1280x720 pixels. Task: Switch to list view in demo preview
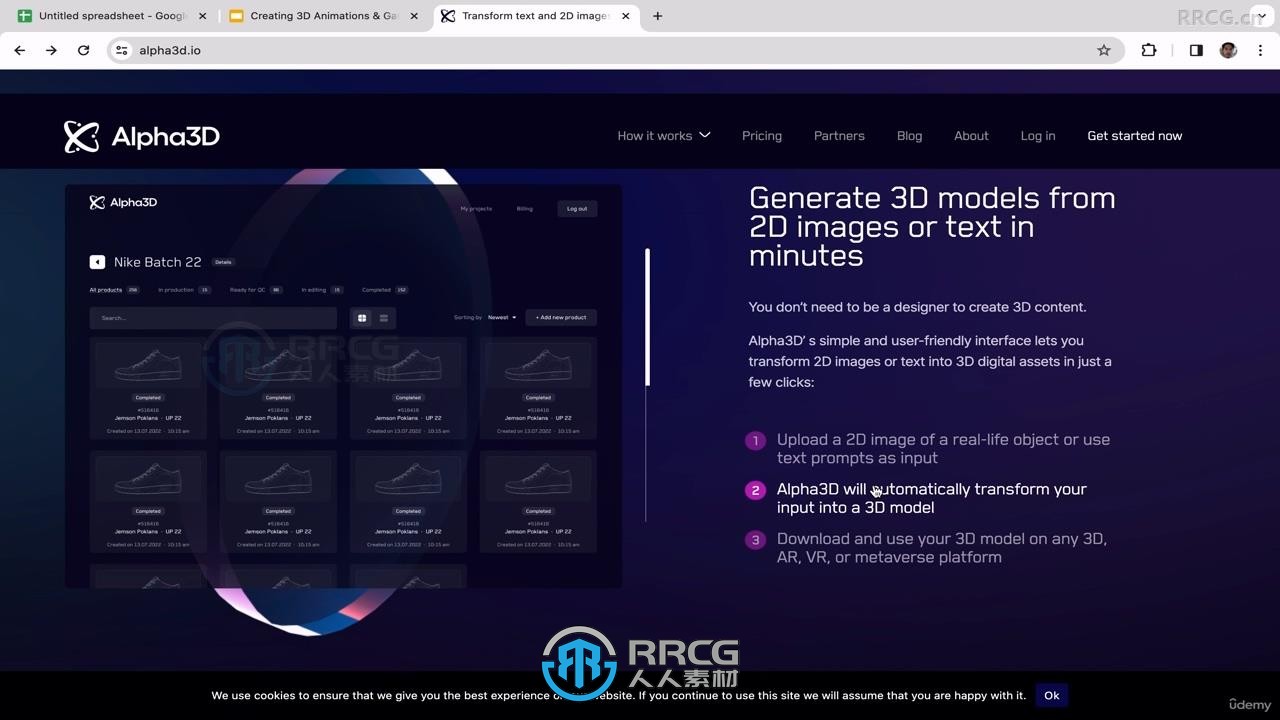(383, 318)
